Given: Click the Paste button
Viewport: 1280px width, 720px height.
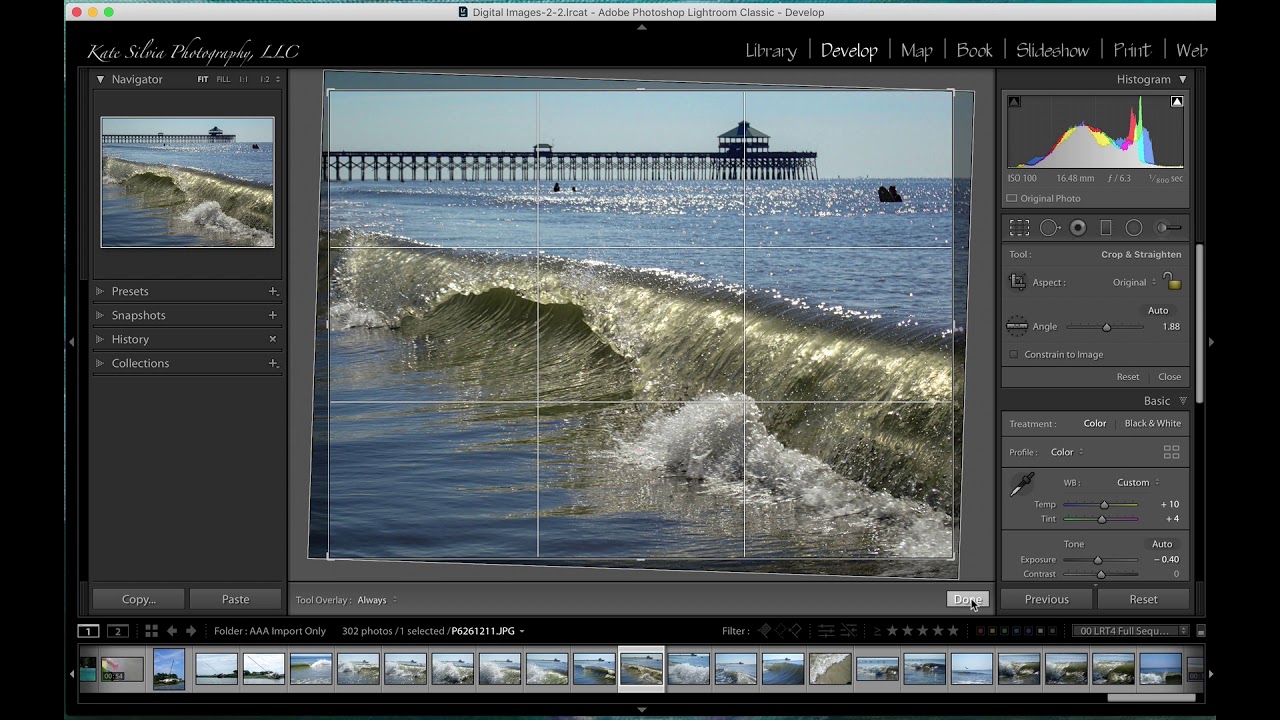Looking at the screenshot, I should (236, 600).
